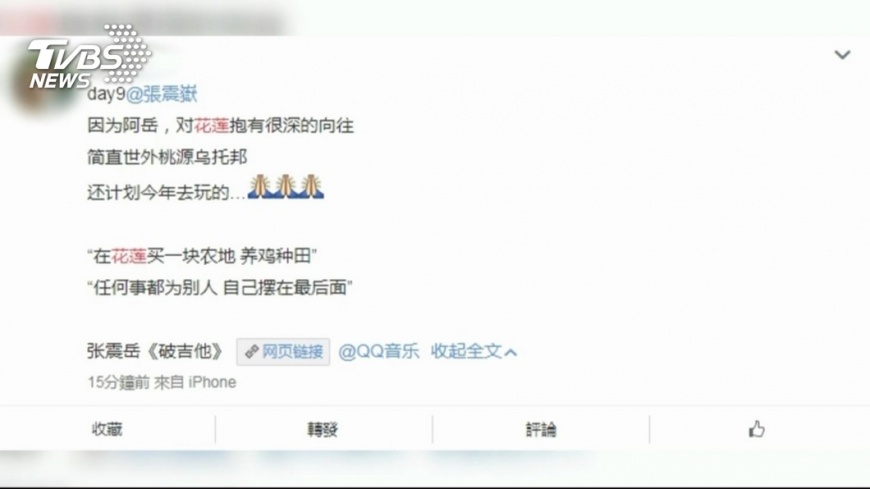Viewport: 870px width, 489px height.
Task: Click the 收藏 favorite button
Action: pyautogui.click(x=107, y=429)
